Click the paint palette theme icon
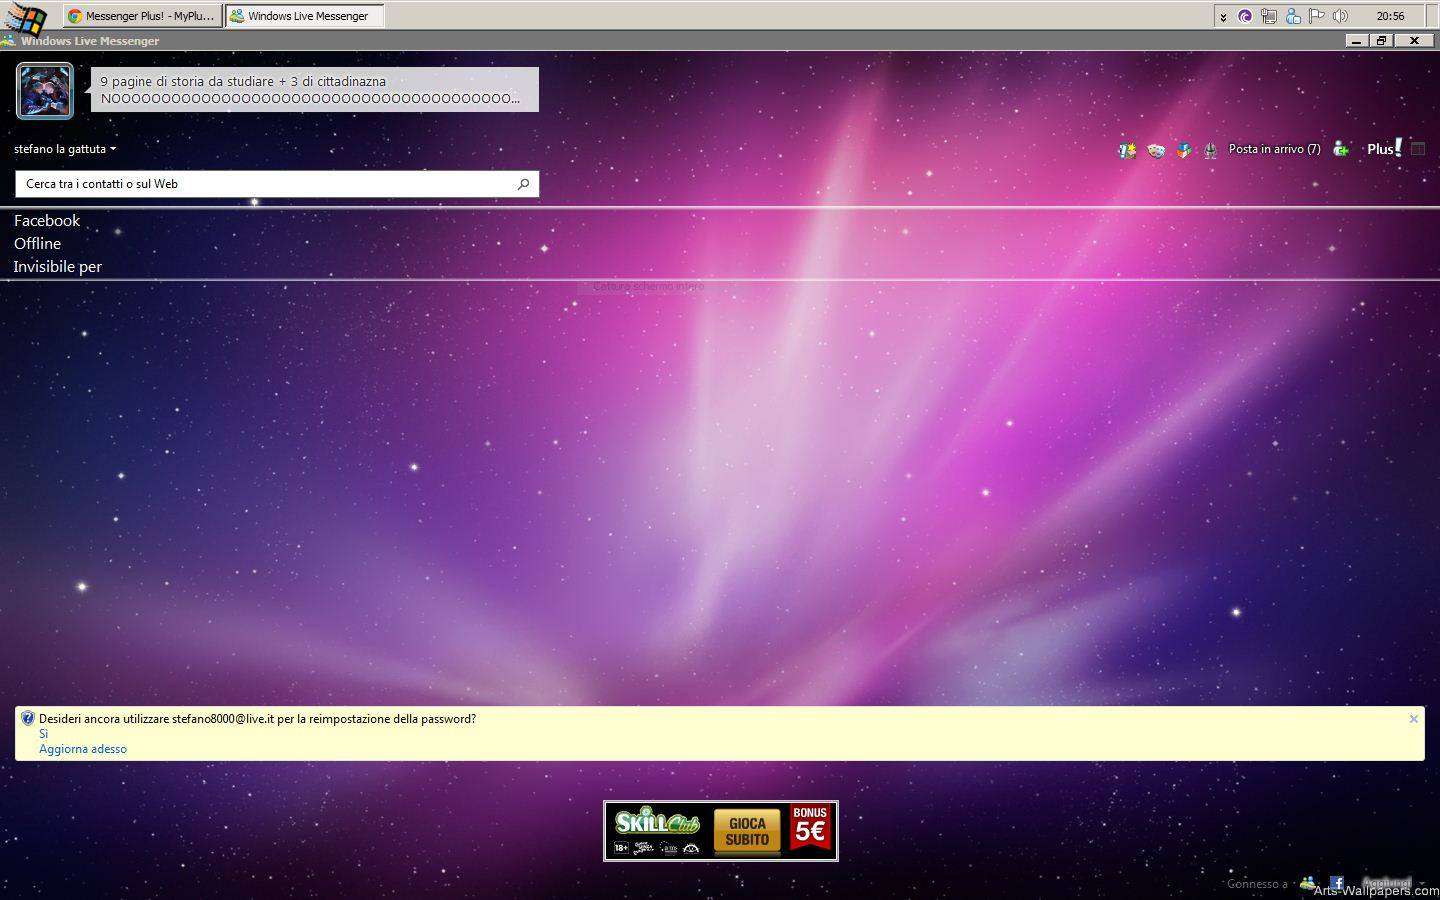The height and width of the screenshot is (900, 1440). [x=1156, y=150]
